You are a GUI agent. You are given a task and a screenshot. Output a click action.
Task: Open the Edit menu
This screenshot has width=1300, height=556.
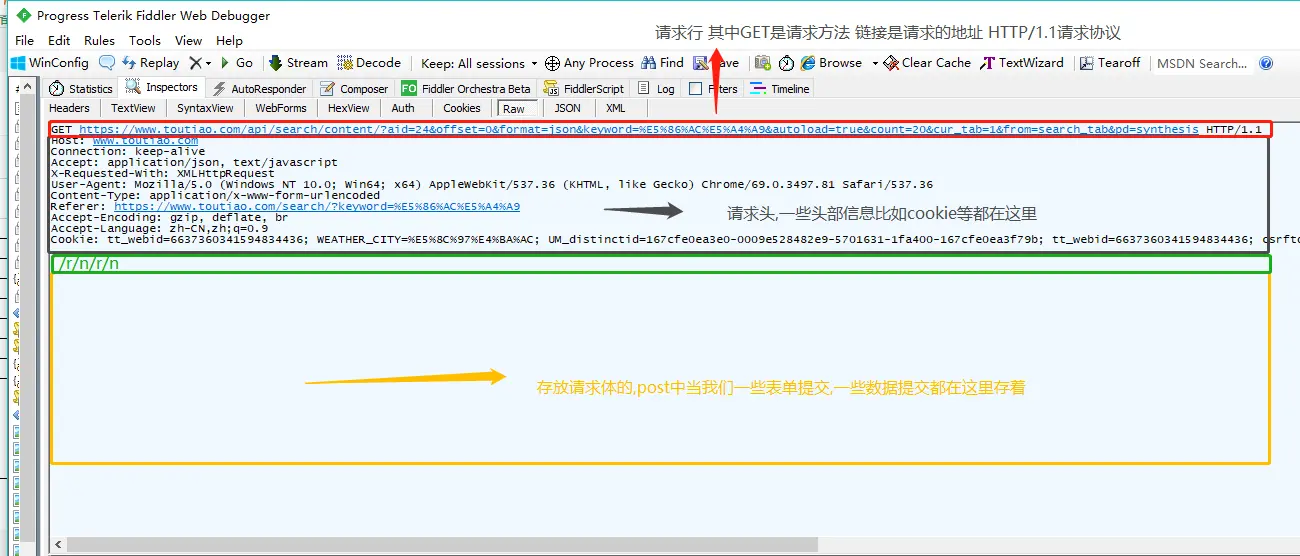(59, 41)
